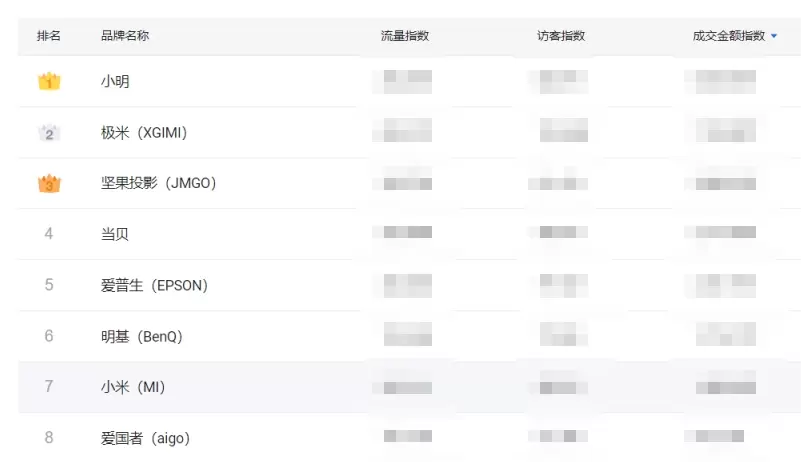Open the 极米 (XGIMI) brand entry

click(x=144, y=133)
